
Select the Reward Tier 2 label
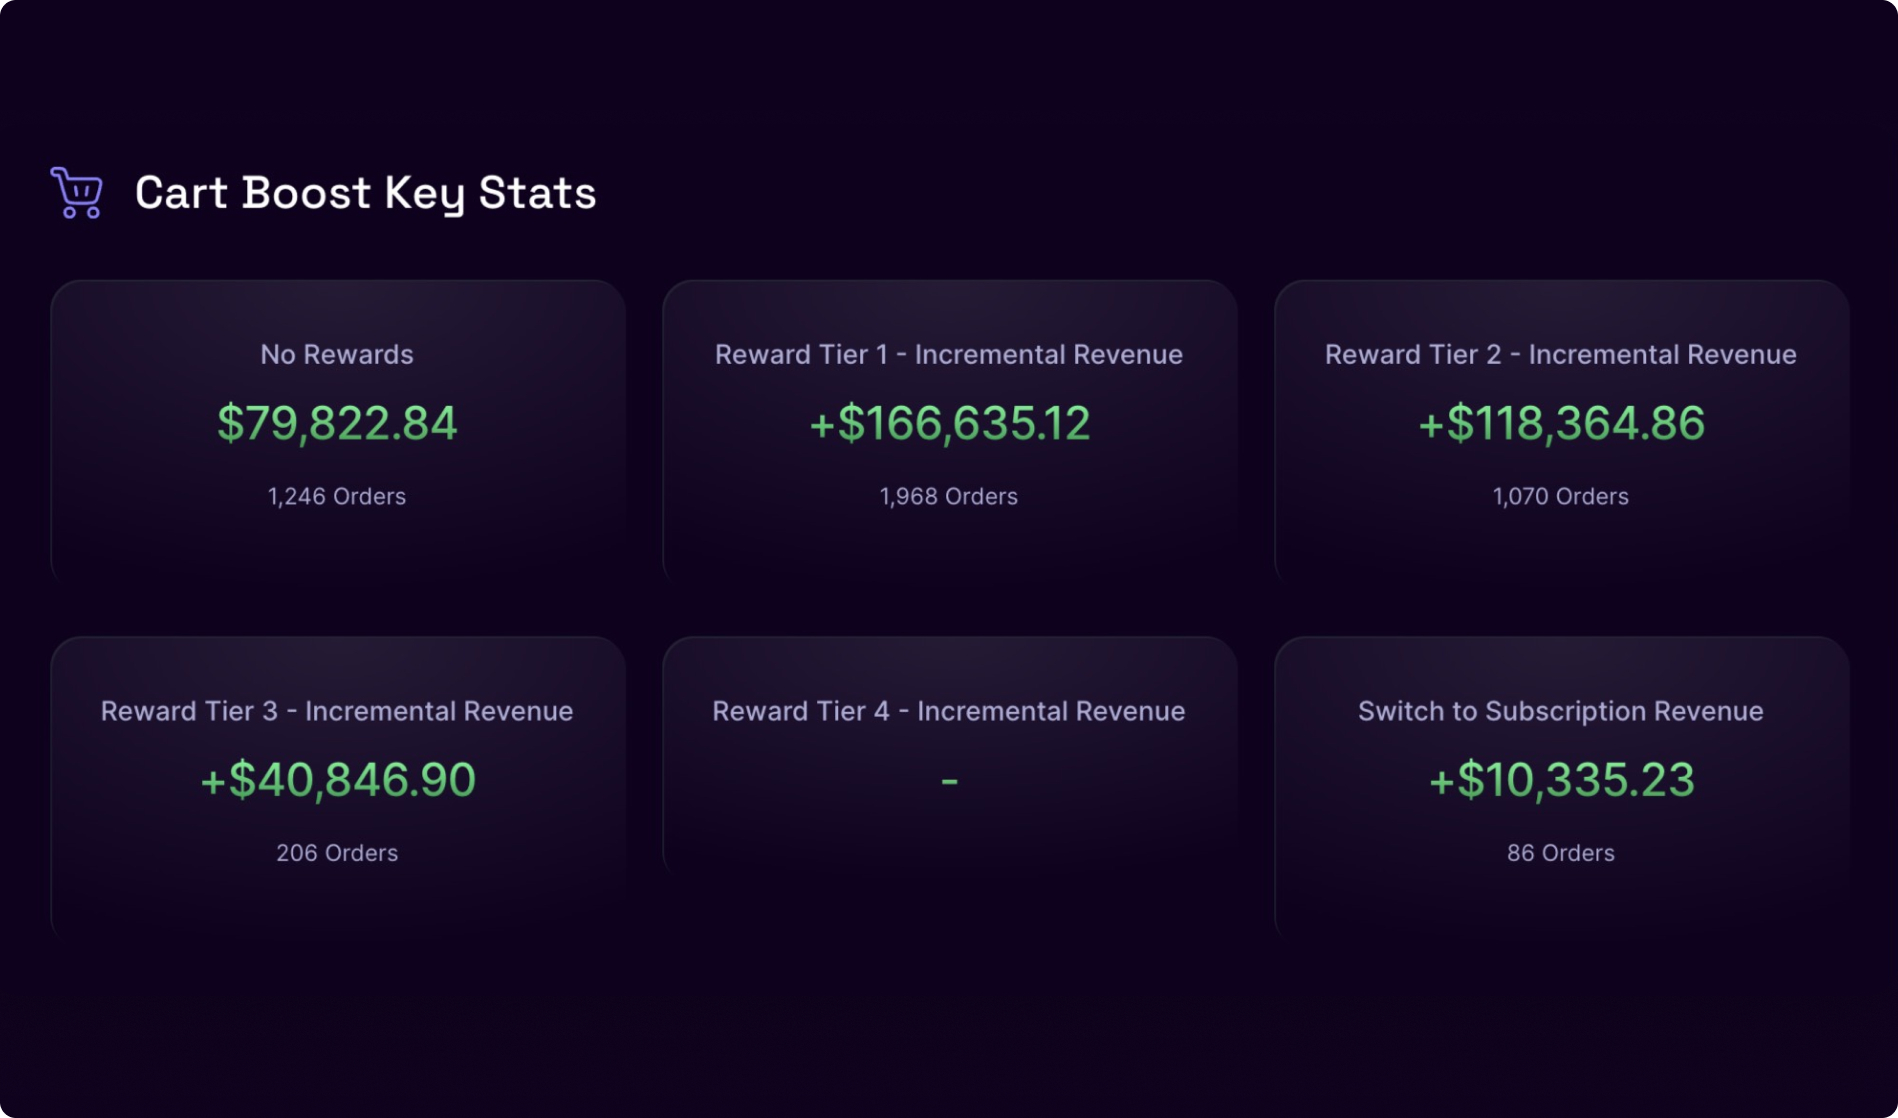pyautogui.click(x=1560, y=354)
